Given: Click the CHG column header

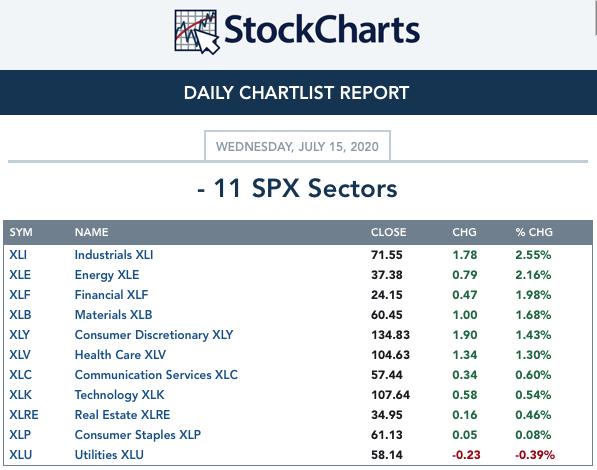Looking at the screenshot, I should [464, 232].
